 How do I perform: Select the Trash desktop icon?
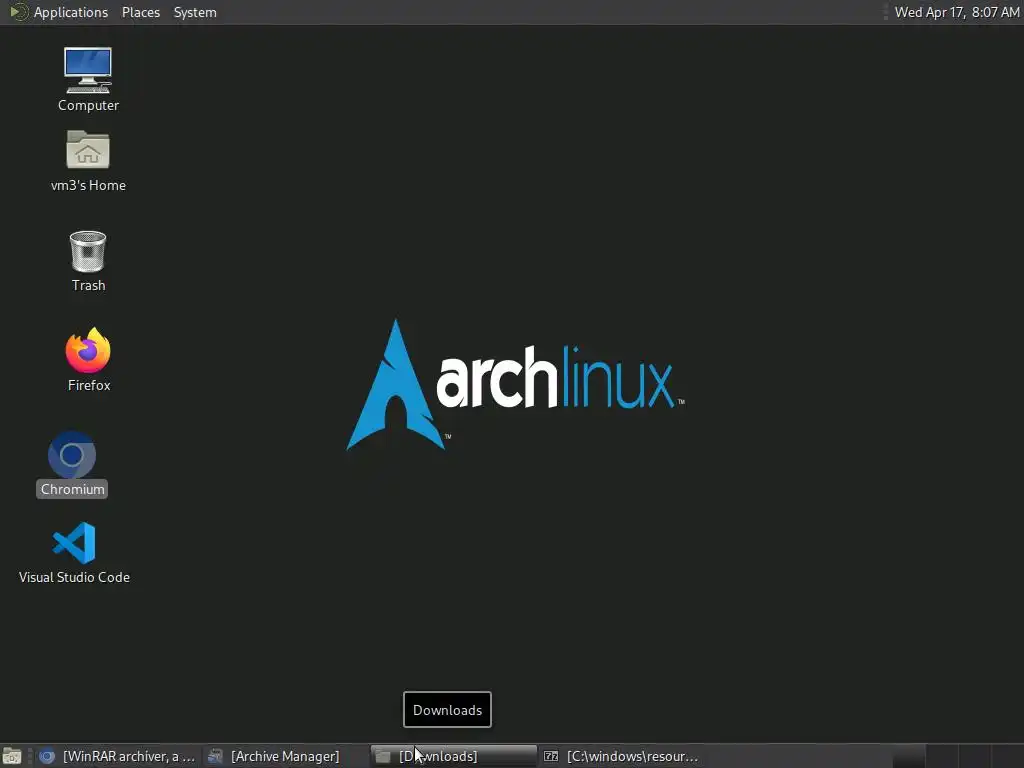(88, 251)
